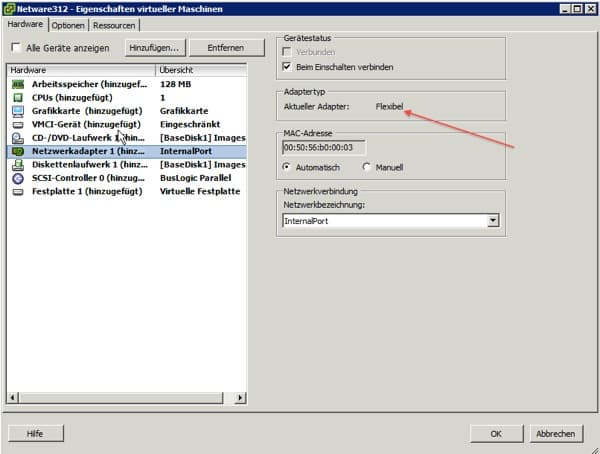Image resolution: width=600 pixels, height=454 pixels.
Task: Click the Abbrechen button
Action: tap(556, 433)
